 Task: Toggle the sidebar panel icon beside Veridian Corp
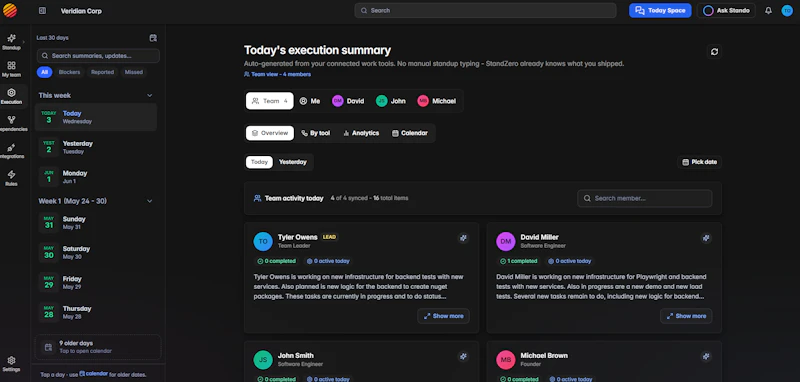click(x=42, y=11)
